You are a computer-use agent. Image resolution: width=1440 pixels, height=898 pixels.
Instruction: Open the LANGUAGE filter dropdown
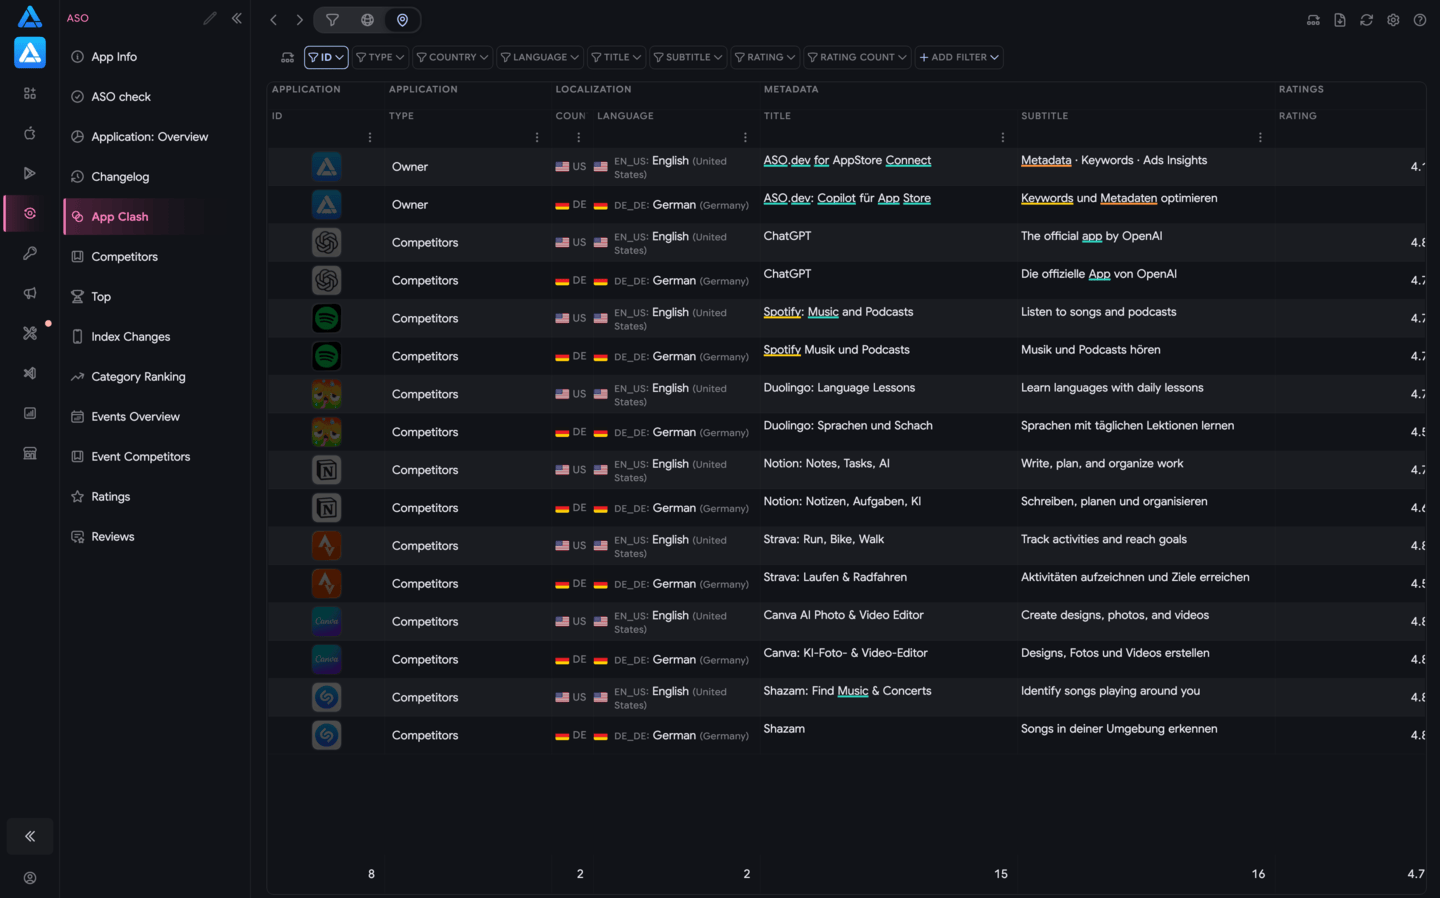click(x=539, y=57)
